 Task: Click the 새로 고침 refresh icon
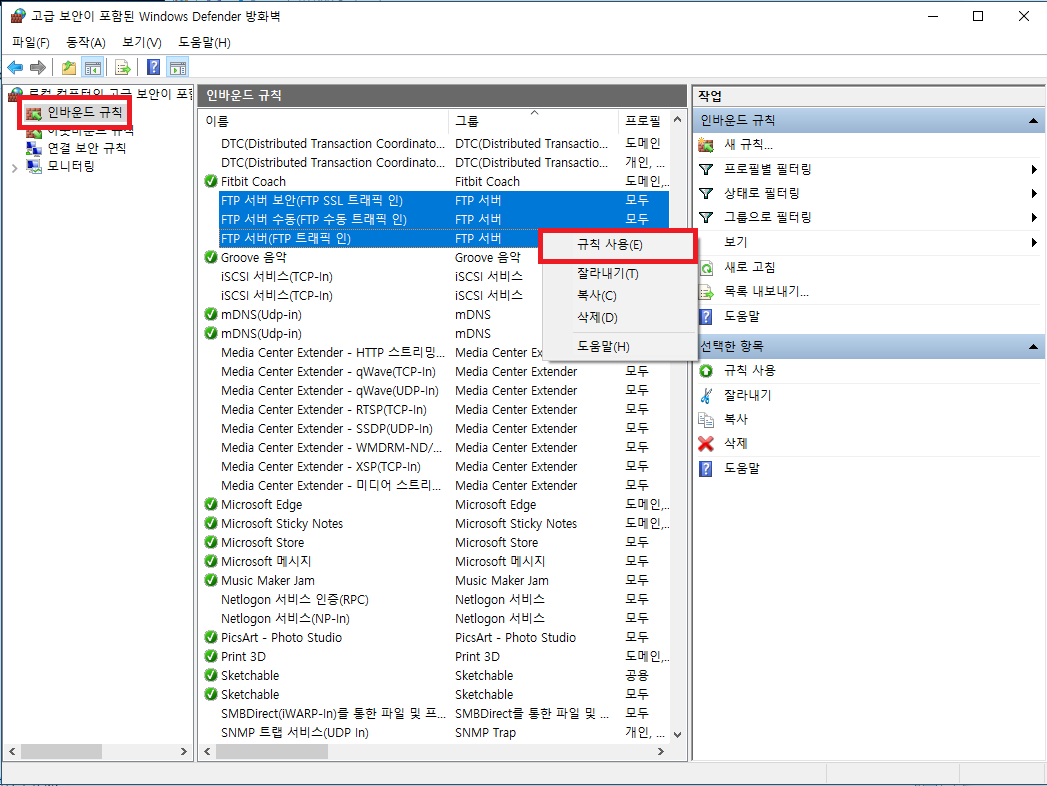coord(706,268)
